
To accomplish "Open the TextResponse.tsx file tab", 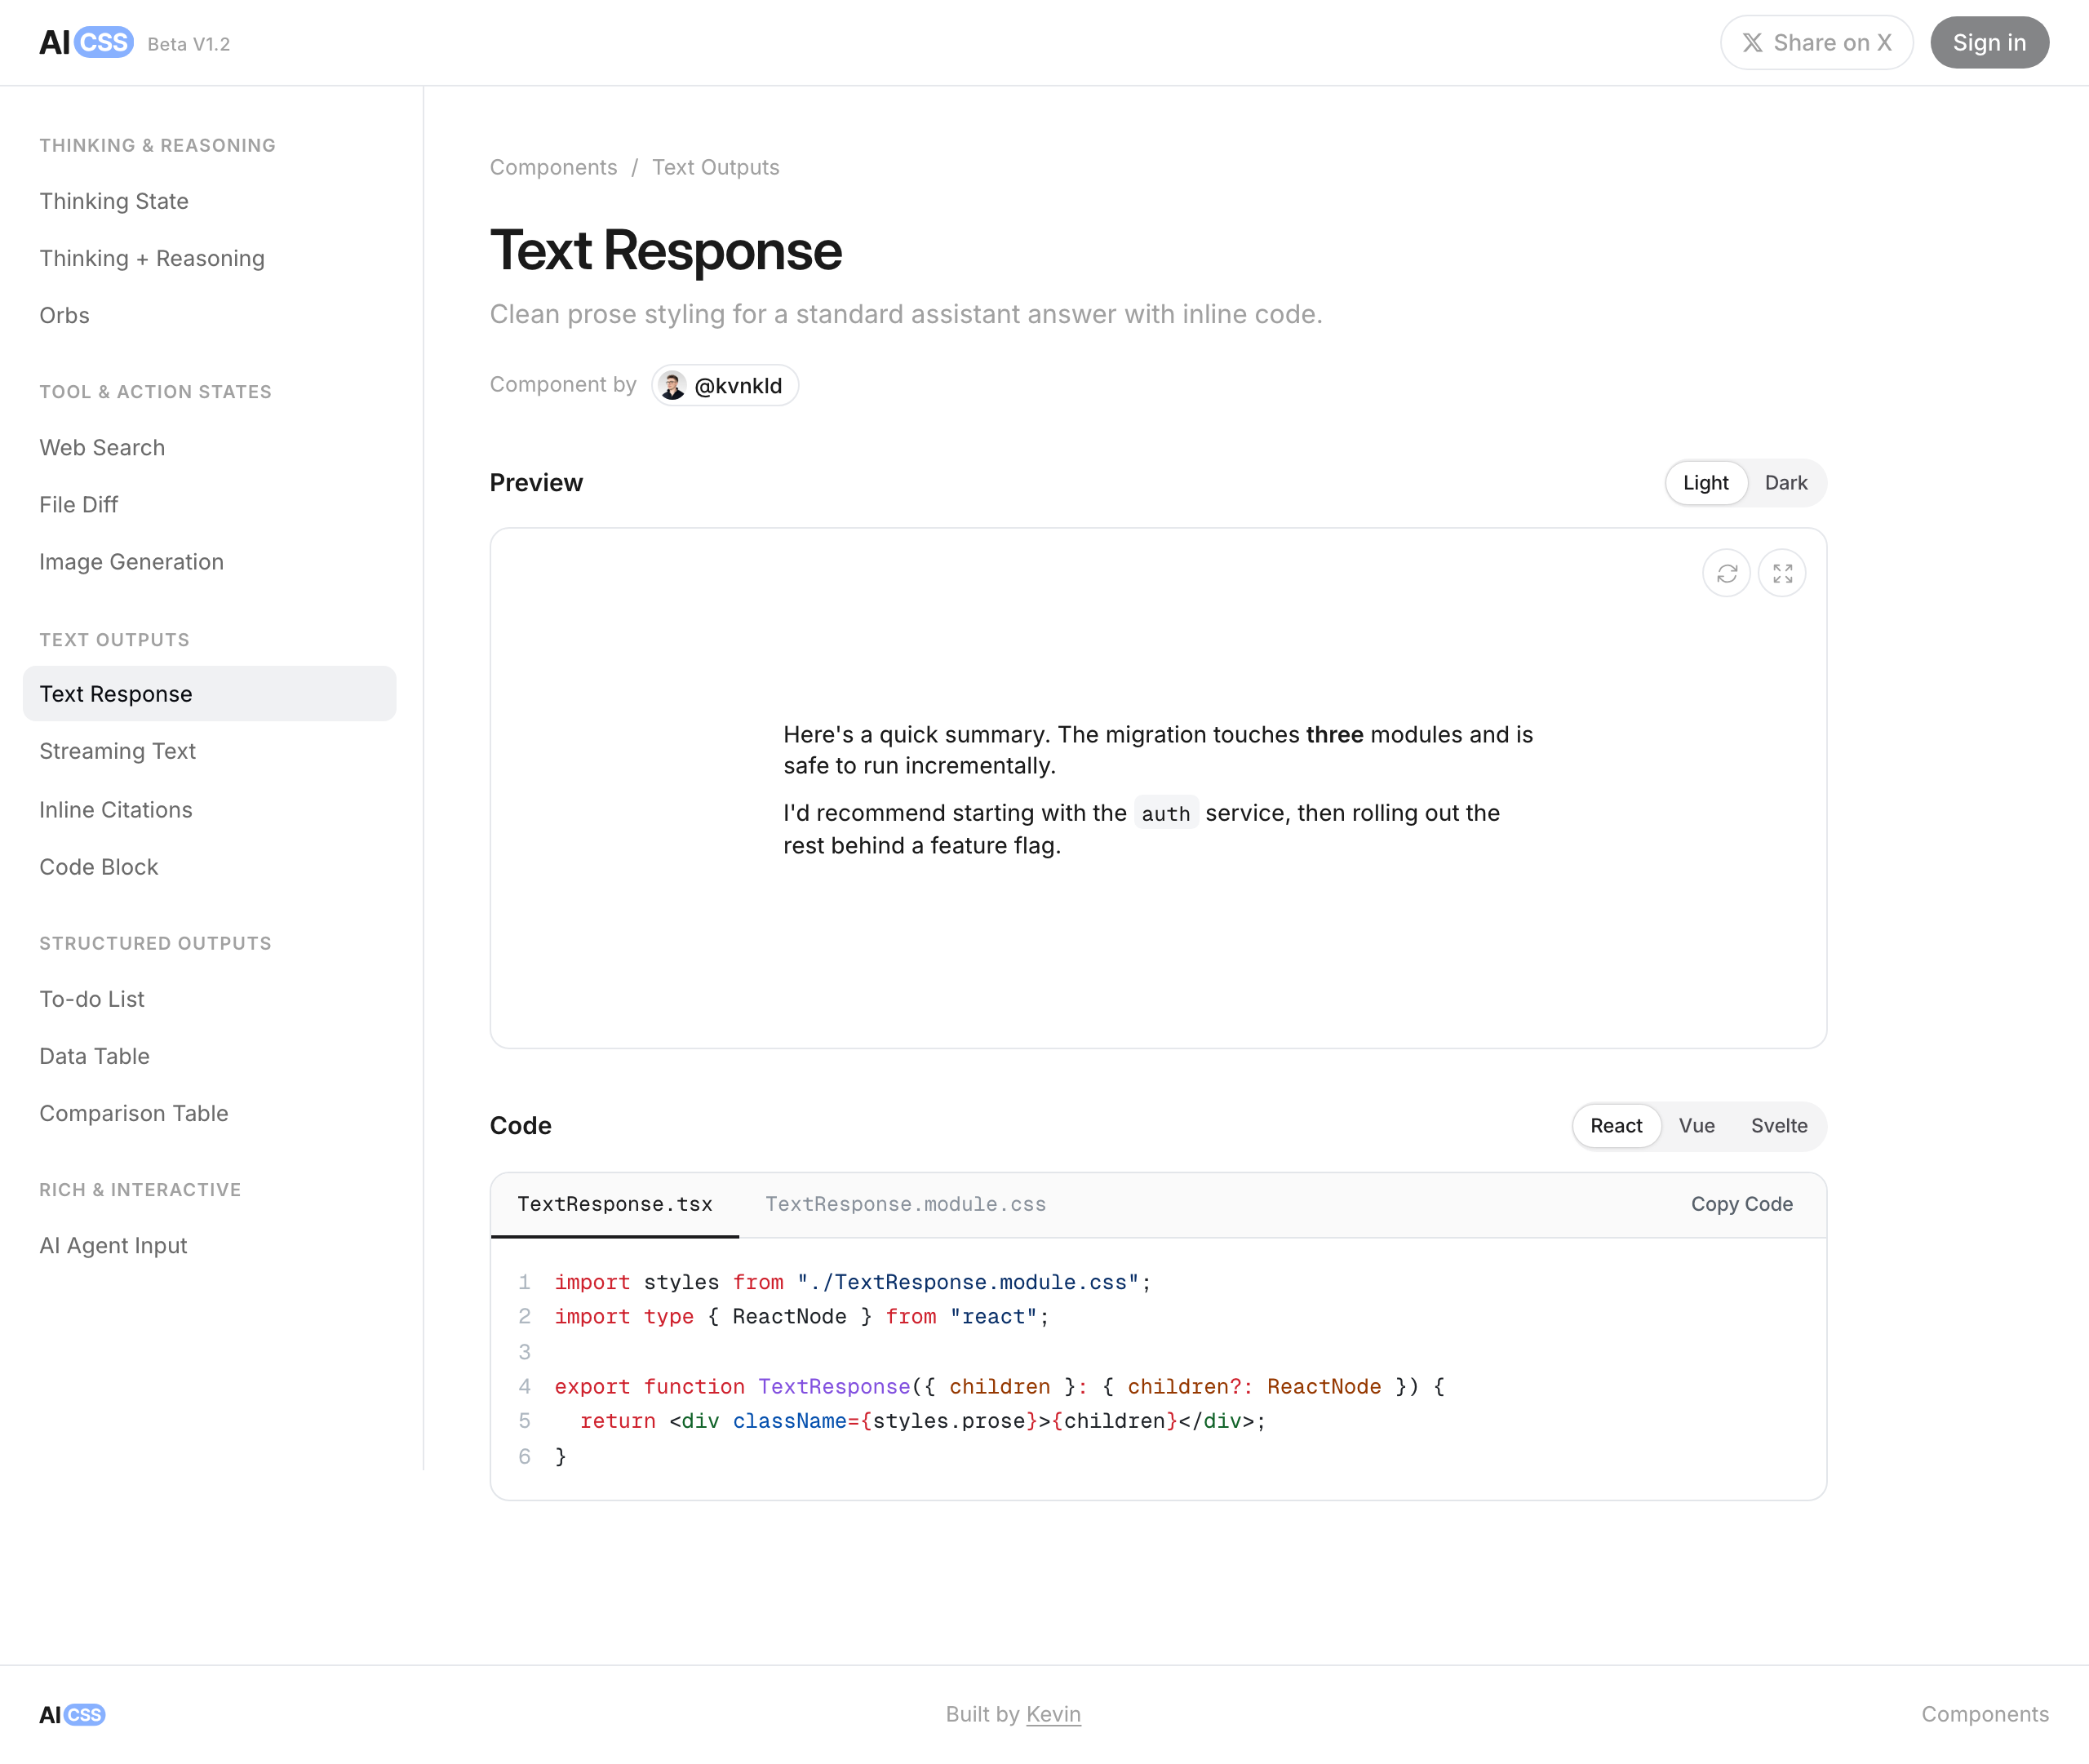I will click(x=615, y=1204).
